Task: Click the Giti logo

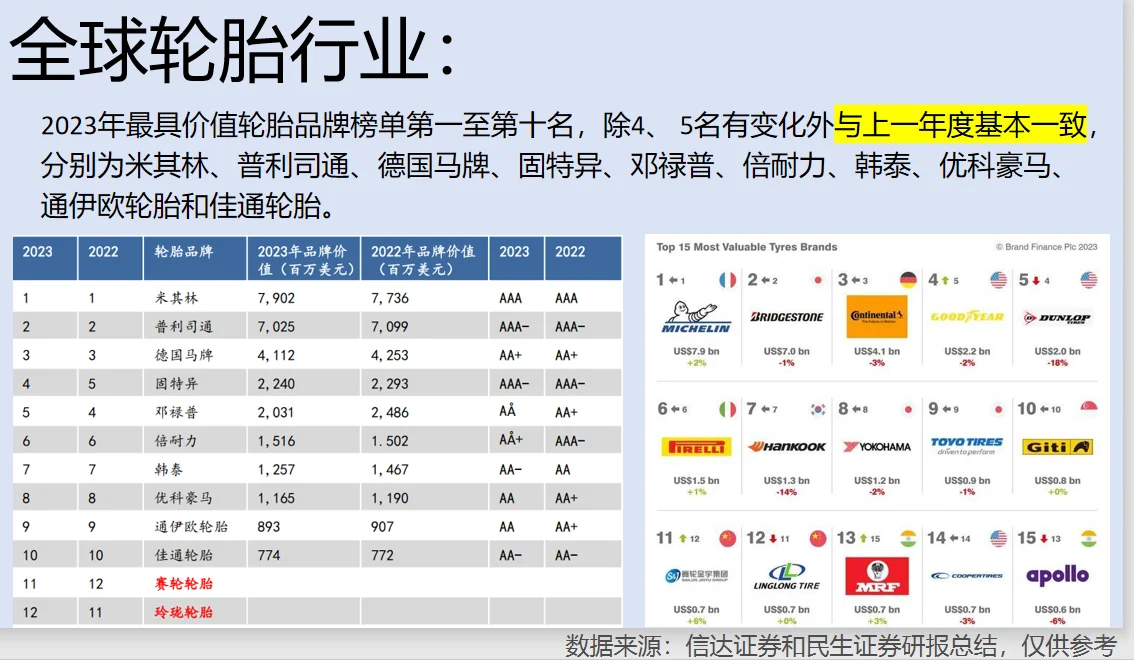Action: coord(1057,447)
